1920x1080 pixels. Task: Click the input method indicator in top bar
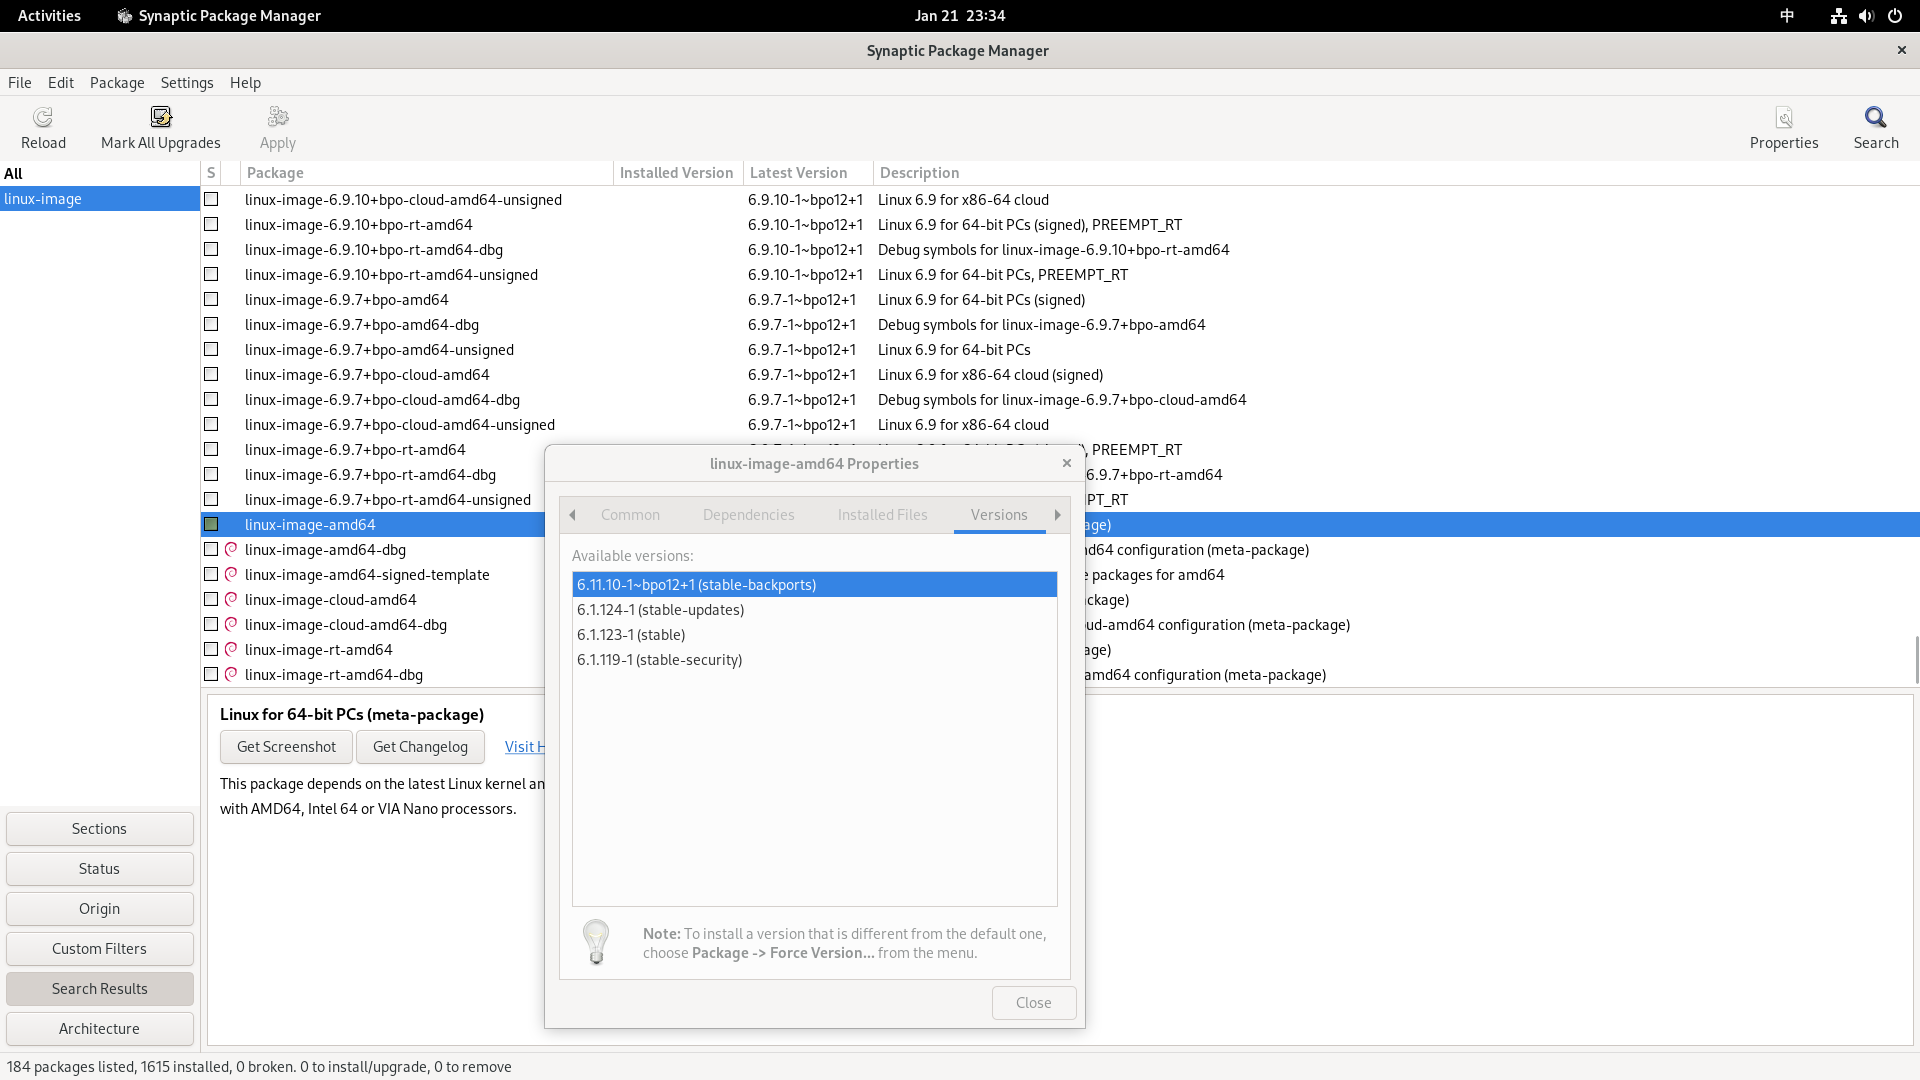[x=1787, y=16]
